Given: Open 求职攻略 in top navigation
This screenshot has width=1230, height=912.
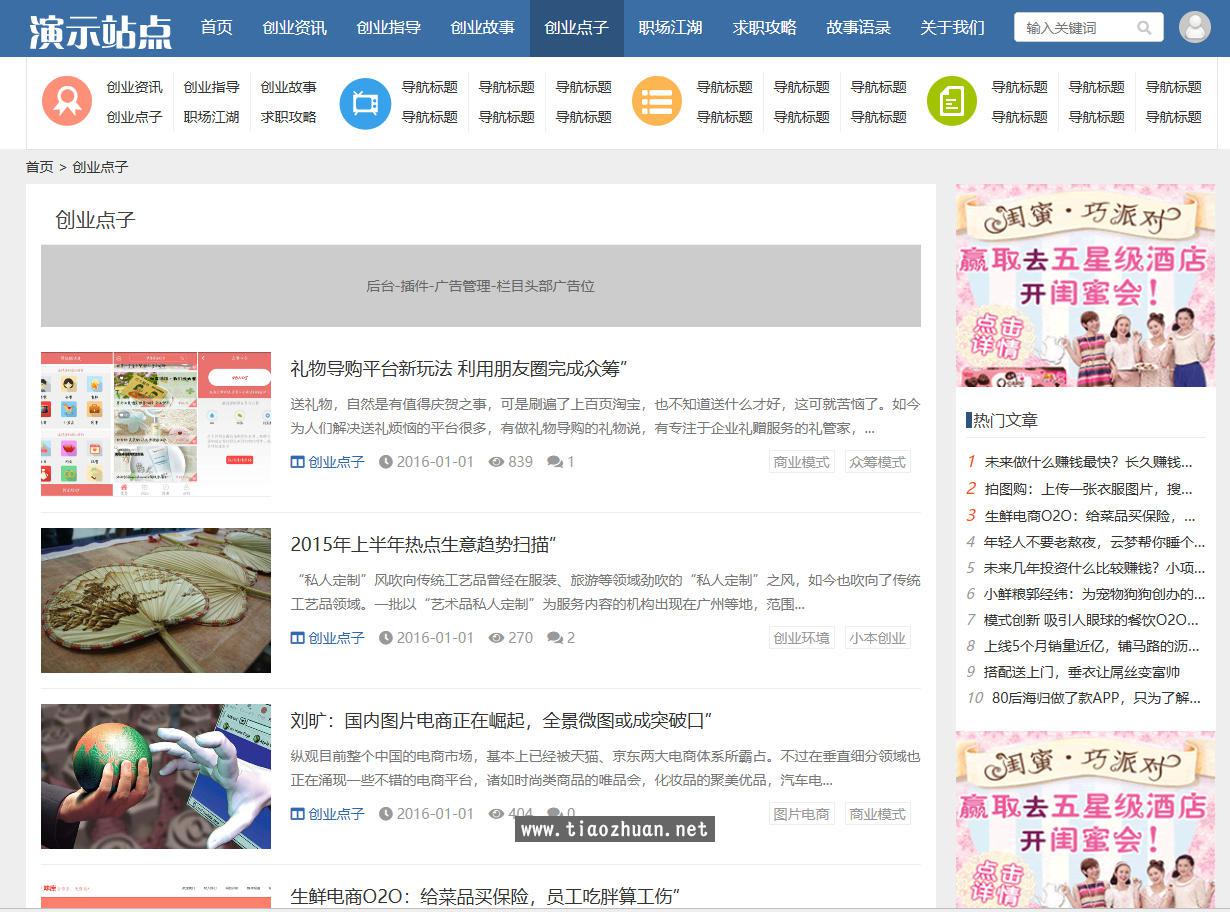Looking at the screenshot, I should point(764,28).
